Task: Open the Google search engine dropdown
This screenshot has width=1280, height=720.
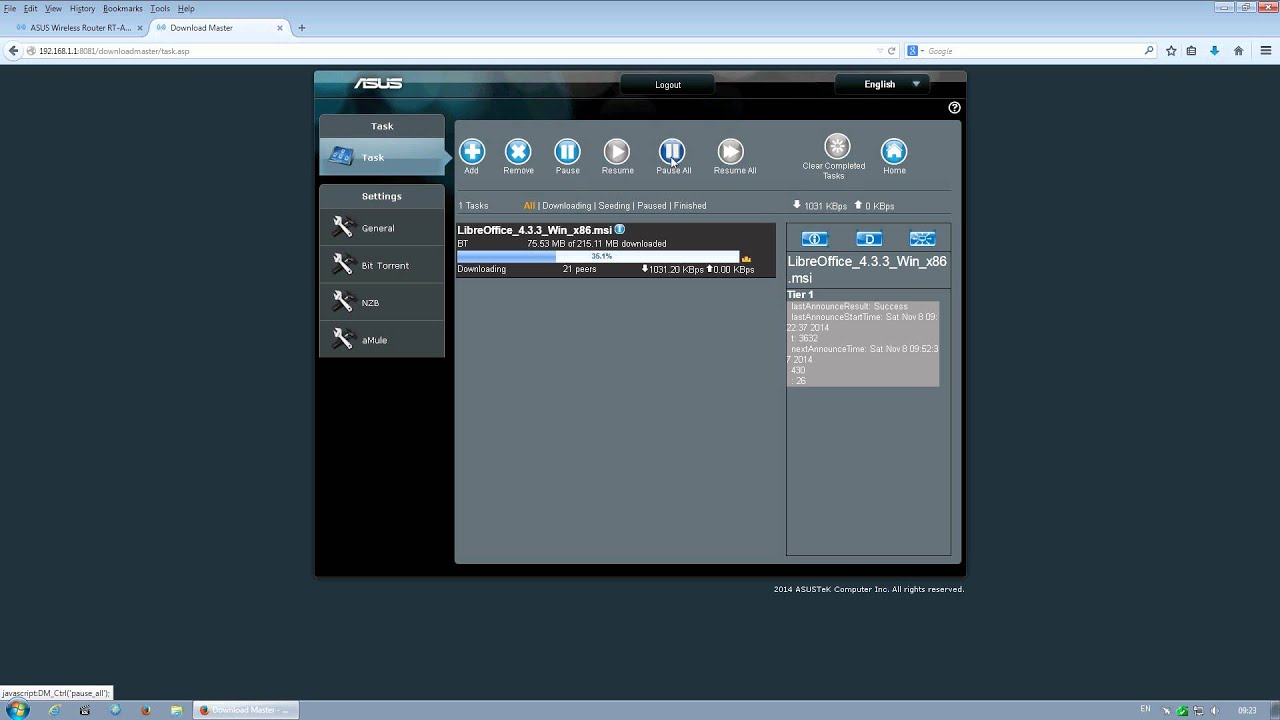Action: tap(914, 51)
